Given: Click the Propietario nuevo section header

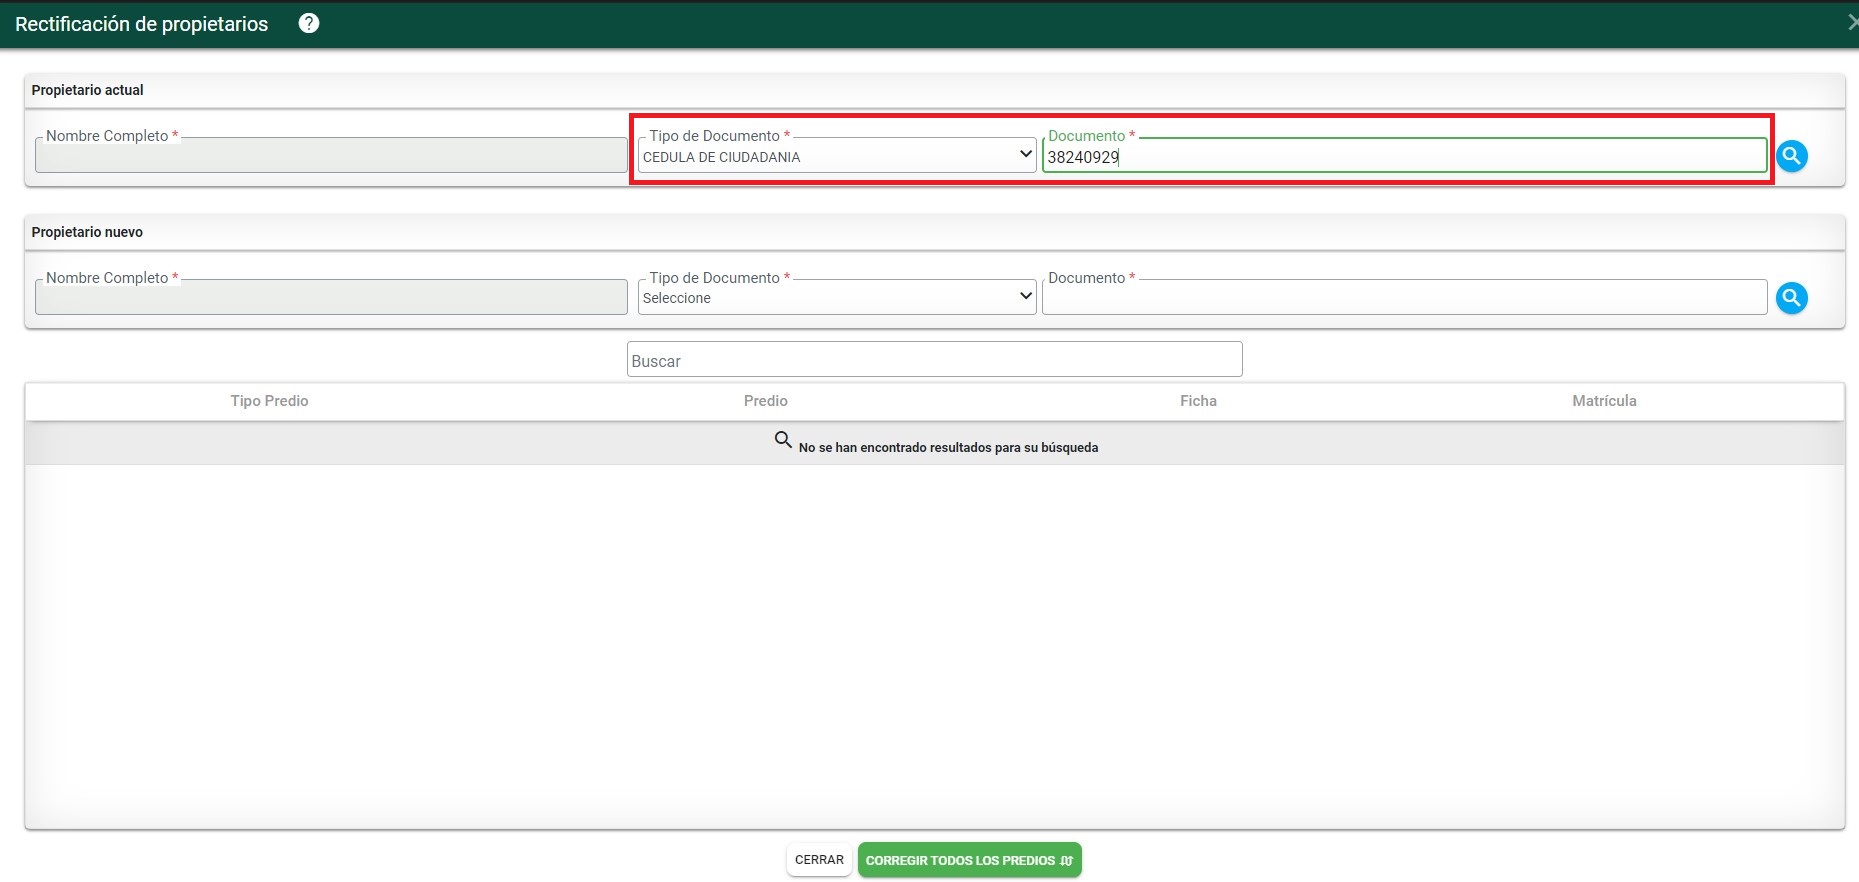Looking at the screenshot, I should point(88,232).
